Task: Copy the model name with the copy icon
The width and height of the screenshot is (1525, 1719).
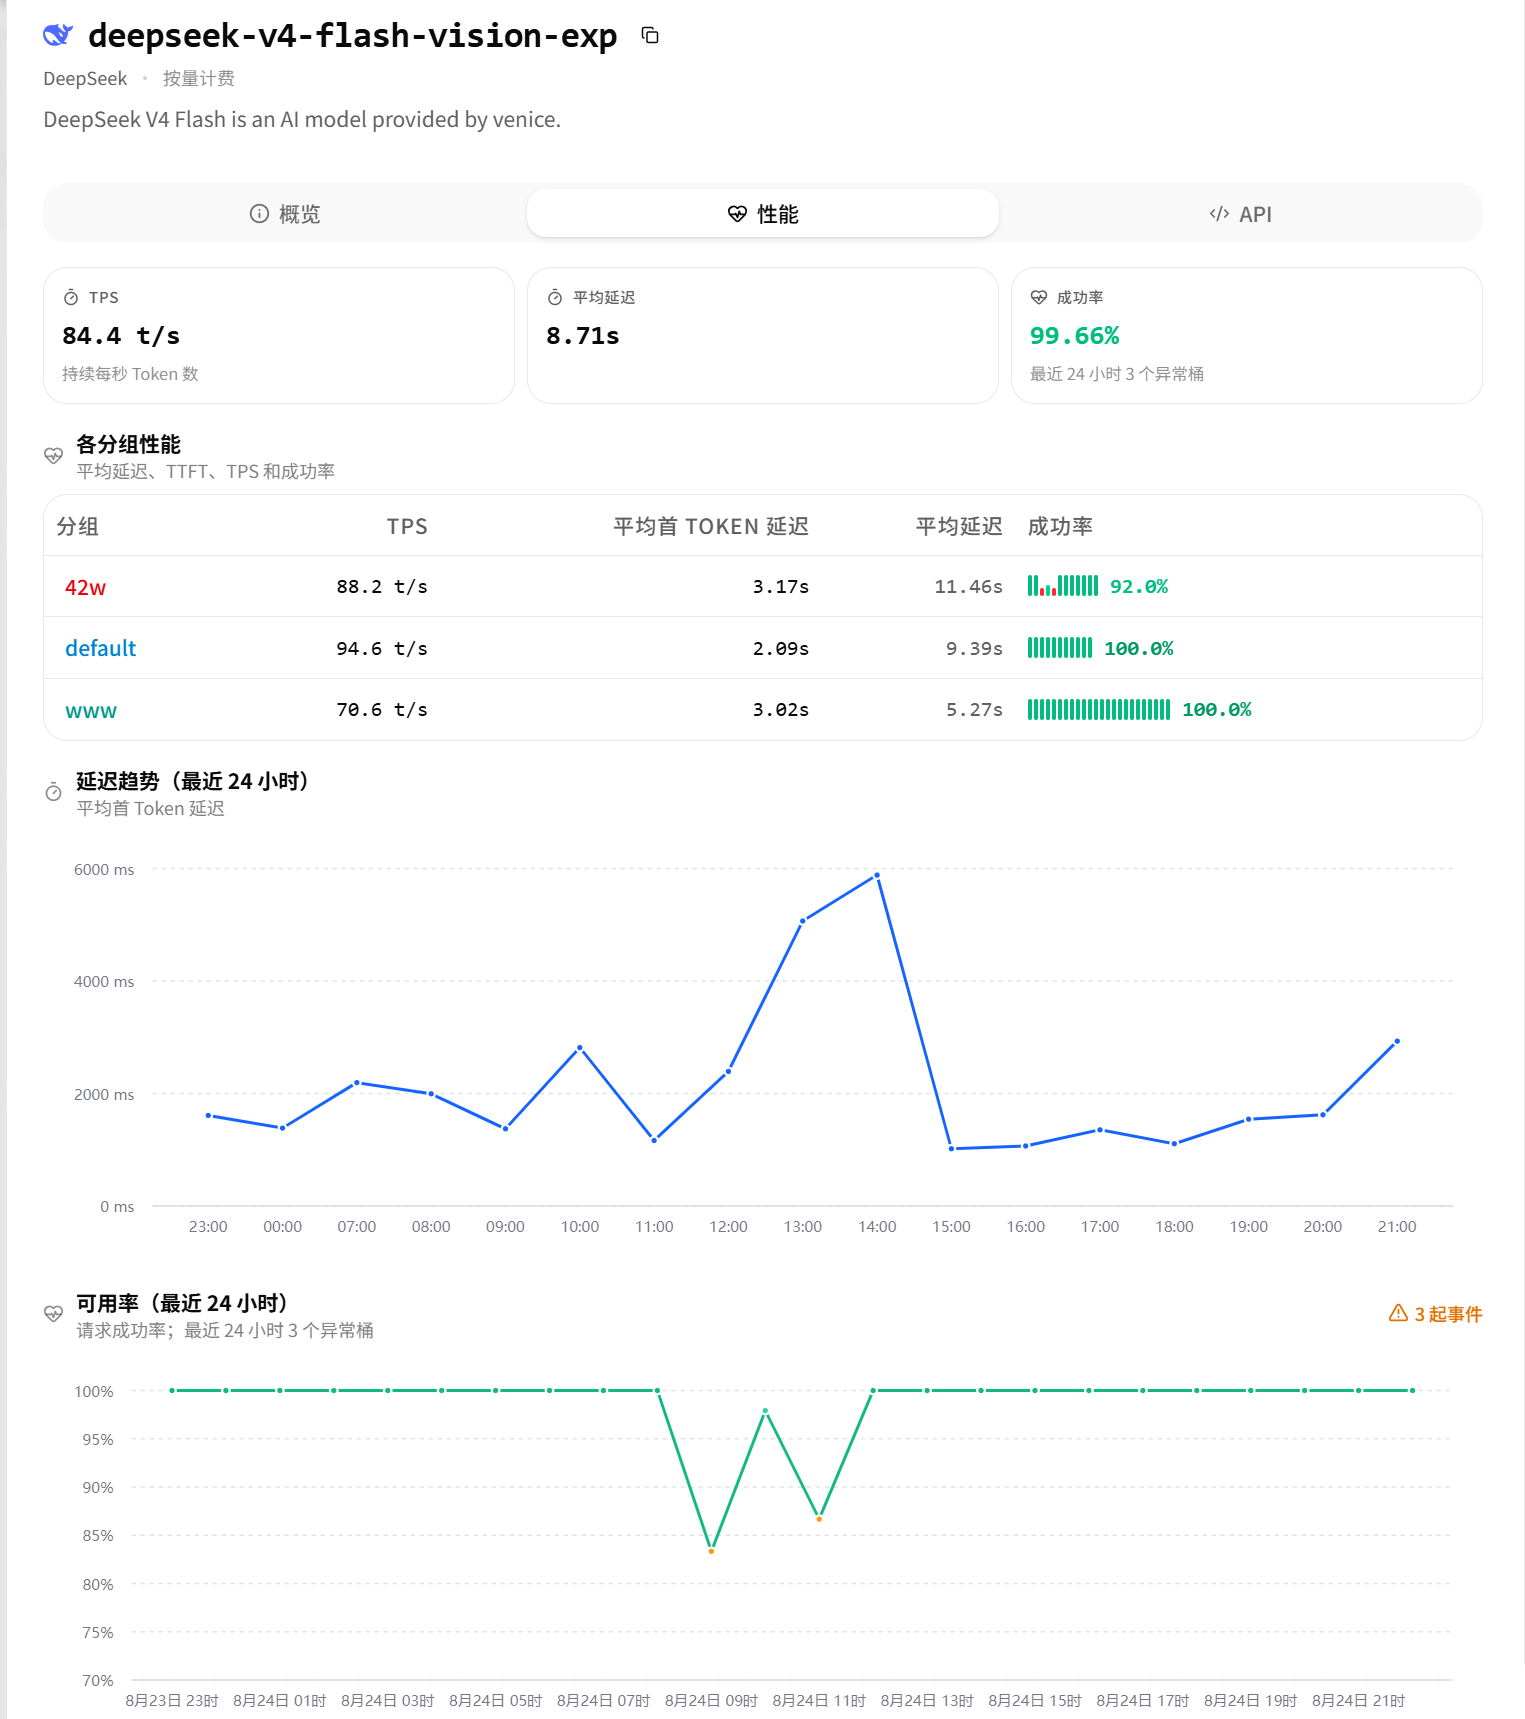Action: click(650, 36)
